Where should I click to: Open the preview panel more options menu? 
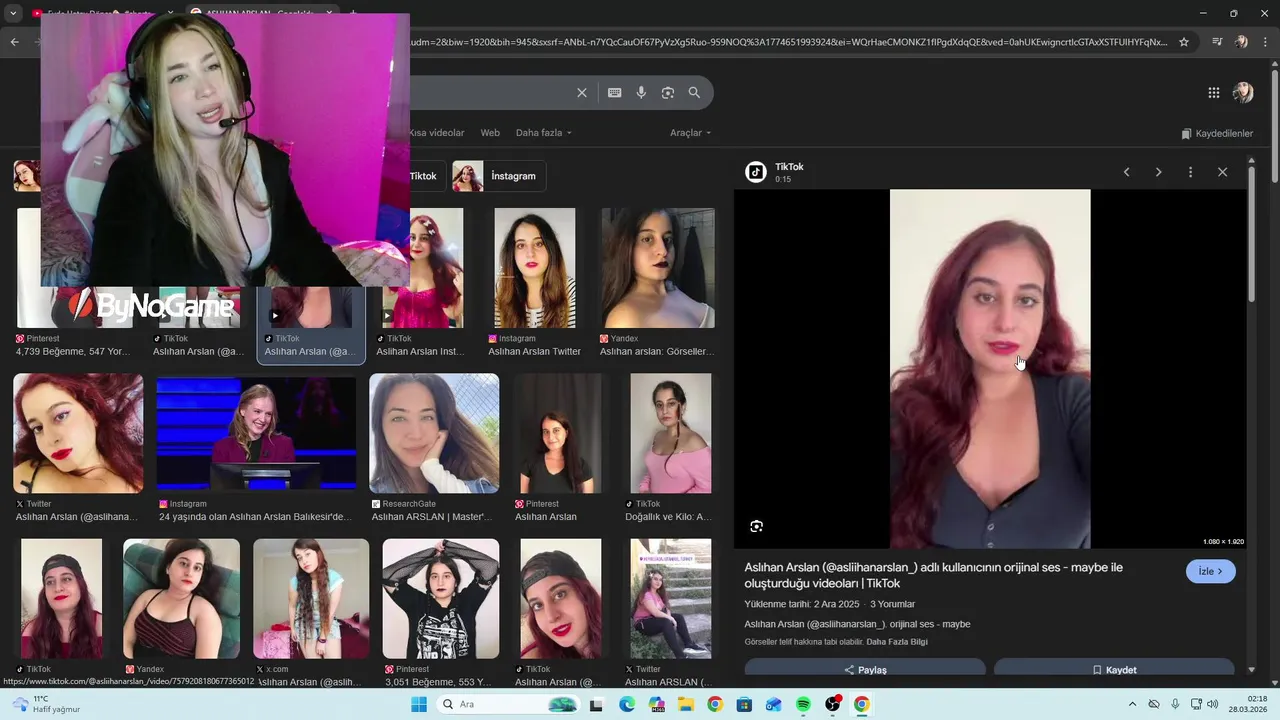tap(1190, 172)
